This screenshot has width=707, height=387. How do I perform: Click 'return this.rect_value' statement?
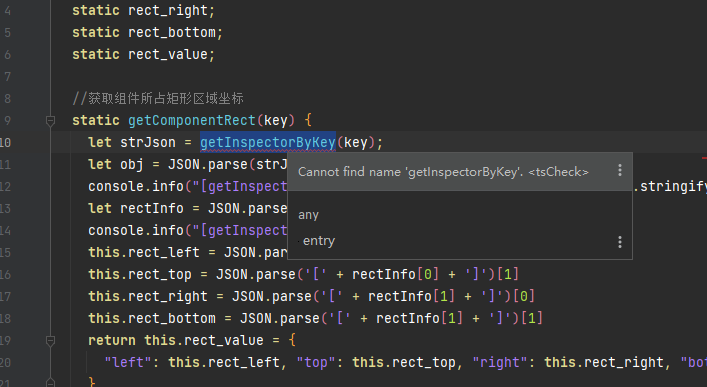point(192,341)
